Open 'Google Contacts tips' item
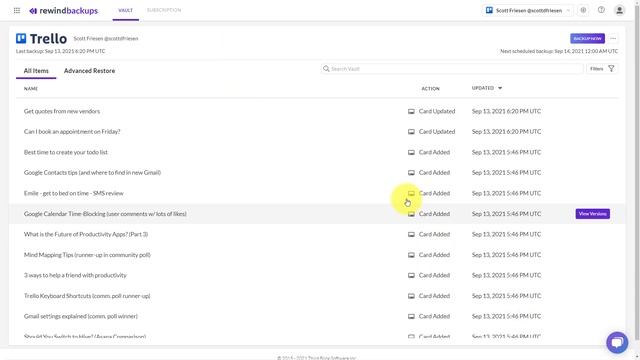The height and width of the screenshot is (360, 640). [x=92, y=173]
